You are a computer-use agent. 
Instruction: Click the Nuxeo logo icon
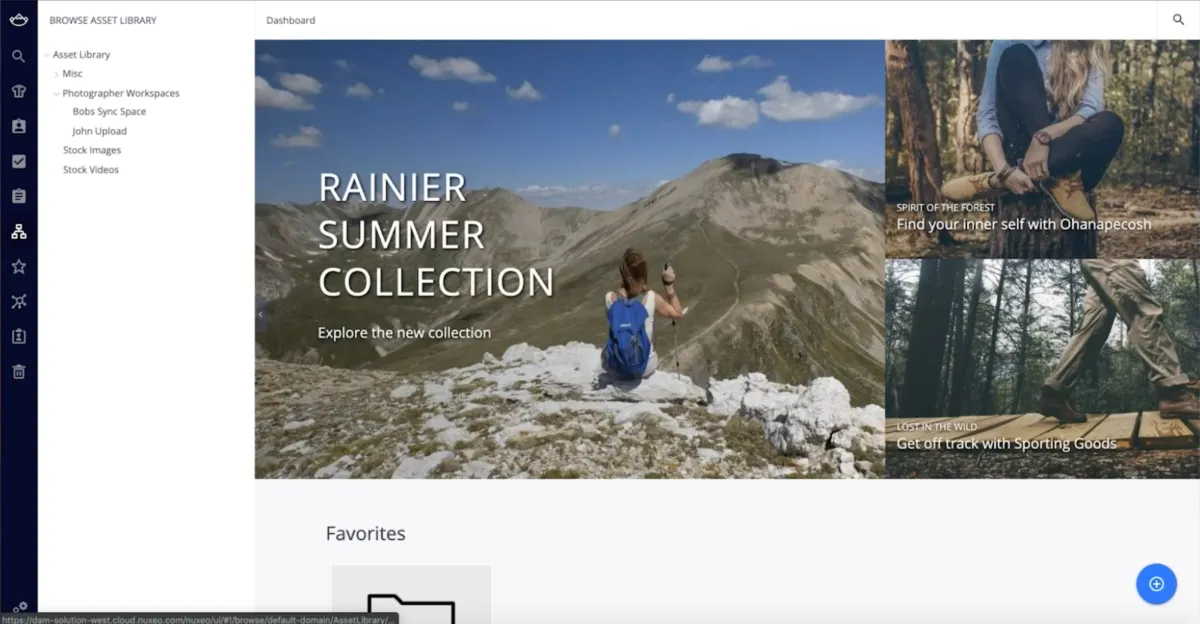[x=18, y=20]
